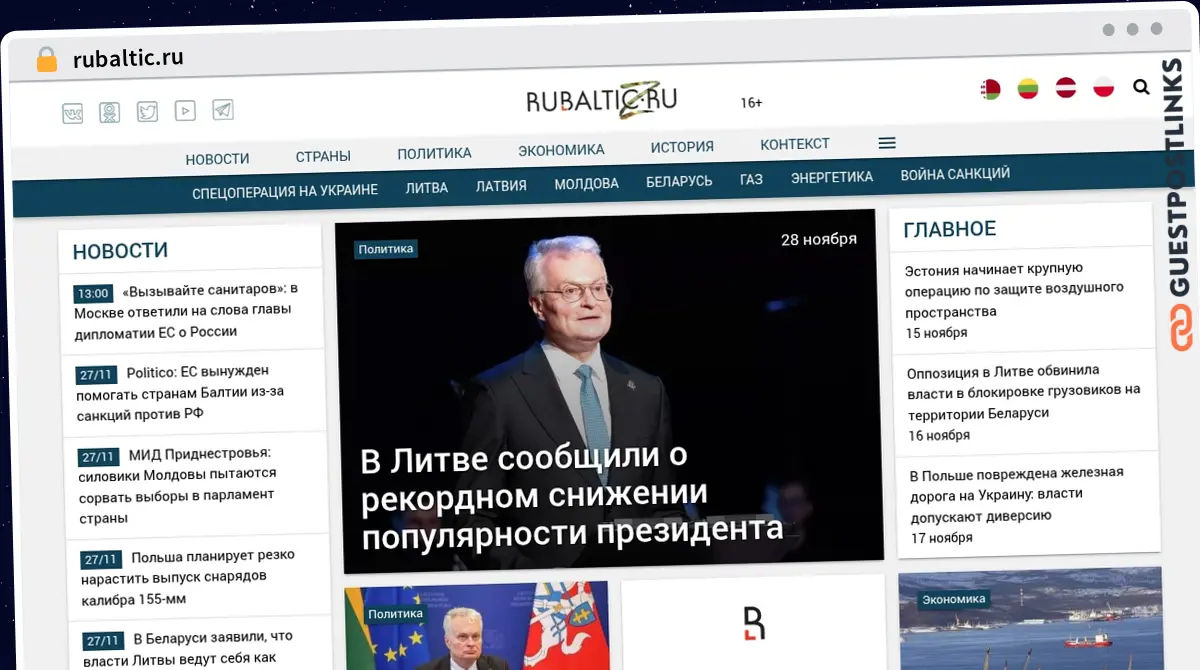Click the RuBaltic.ru site logo

tap(602, 100)
